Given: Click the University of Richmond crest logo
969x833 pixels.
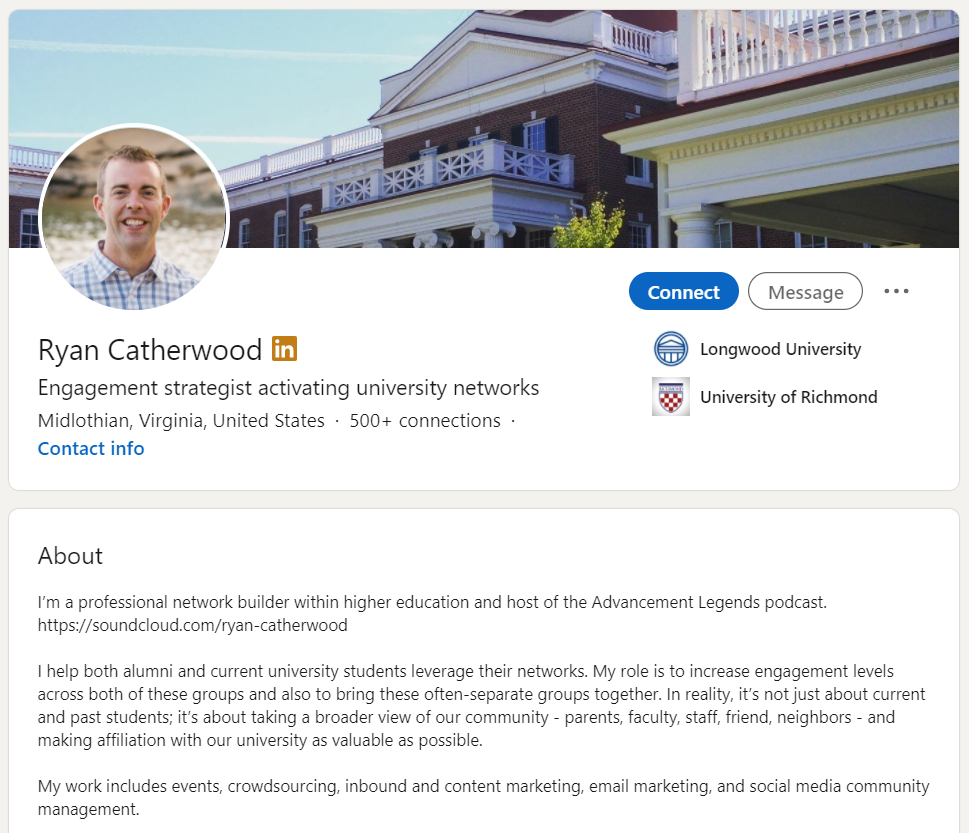Looking at the screenshot, I should coord(671,396).
